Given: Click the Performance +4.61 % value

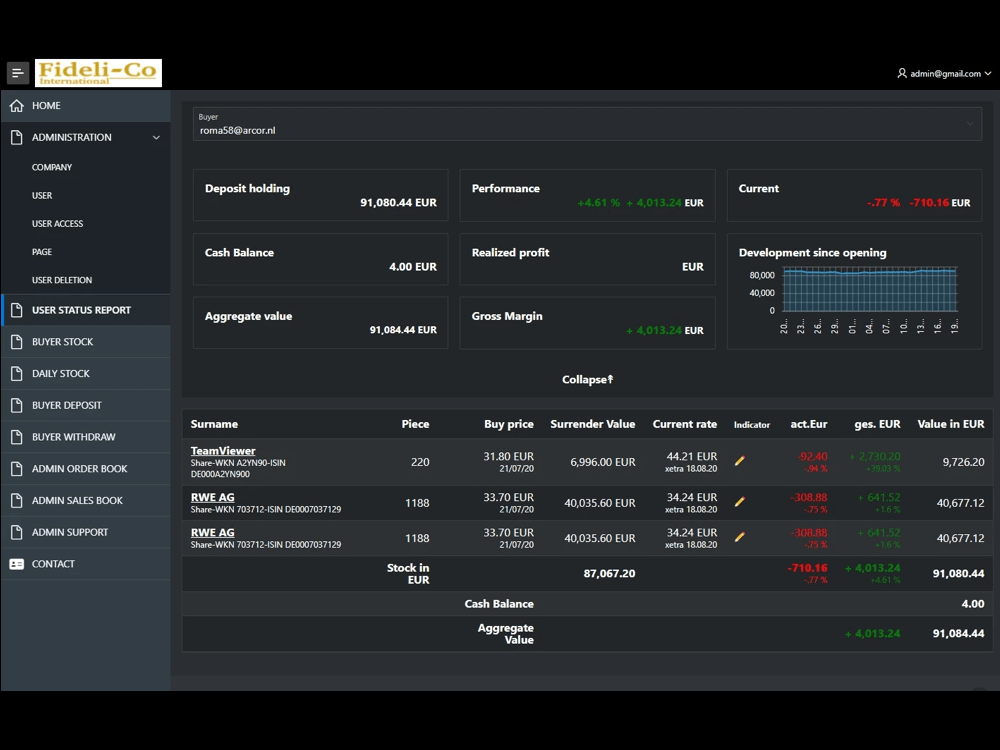Looking at the screenshot, I should point(598,203).
